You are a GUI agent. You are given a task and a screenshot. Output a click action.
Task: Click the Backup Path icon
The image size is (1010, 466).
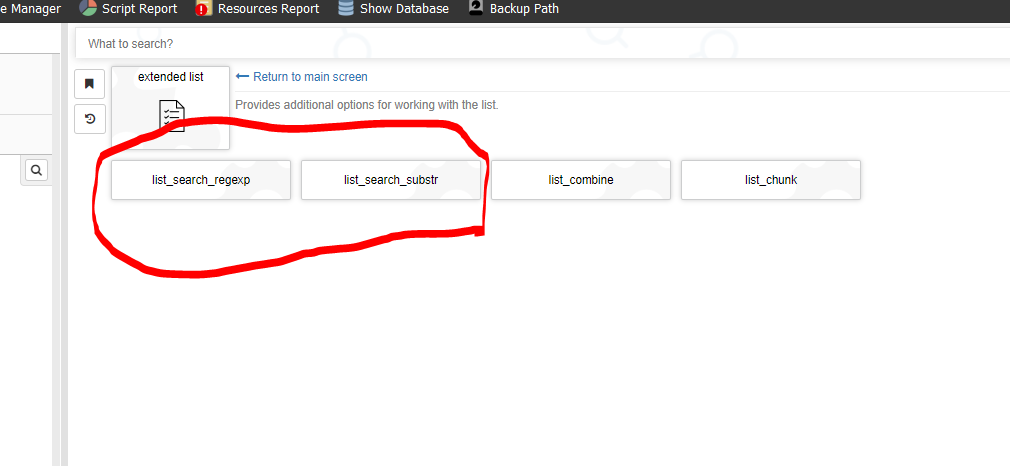pos(476,9)
